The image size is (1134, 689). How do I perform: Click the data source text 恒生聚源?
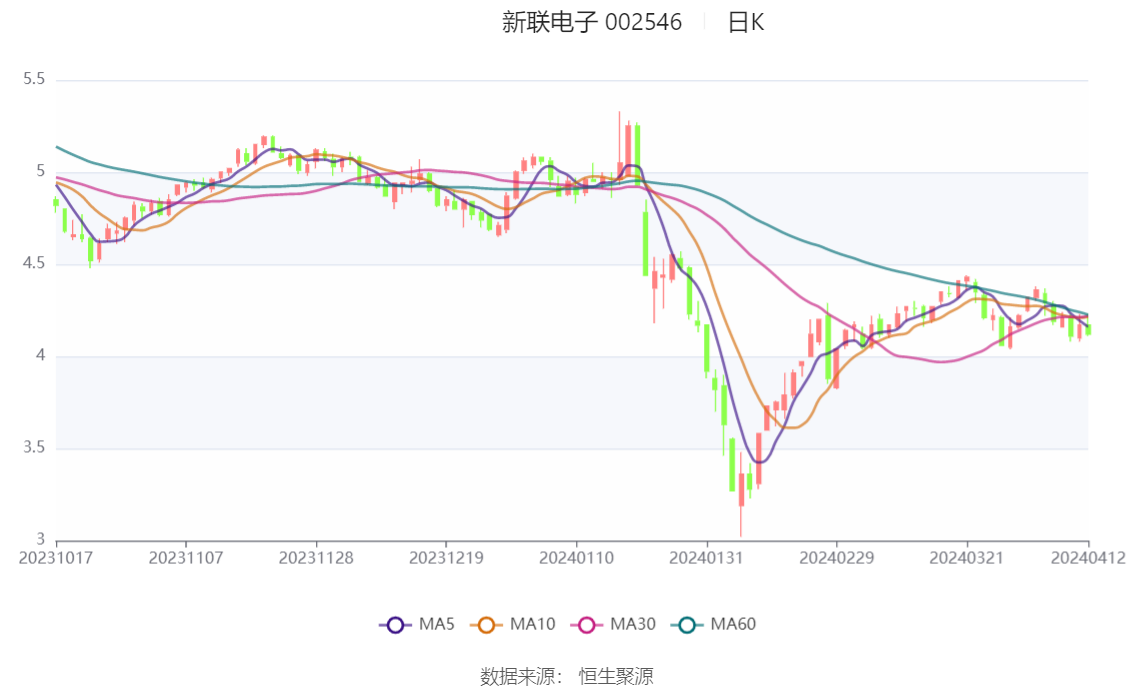pos(616,677)
